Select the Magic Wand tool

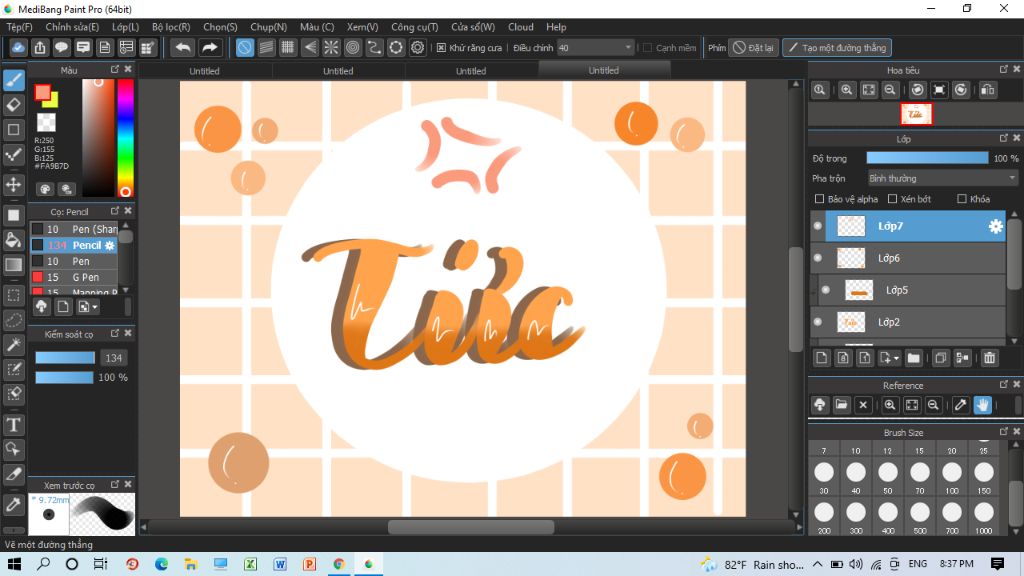tap(14, 345)
